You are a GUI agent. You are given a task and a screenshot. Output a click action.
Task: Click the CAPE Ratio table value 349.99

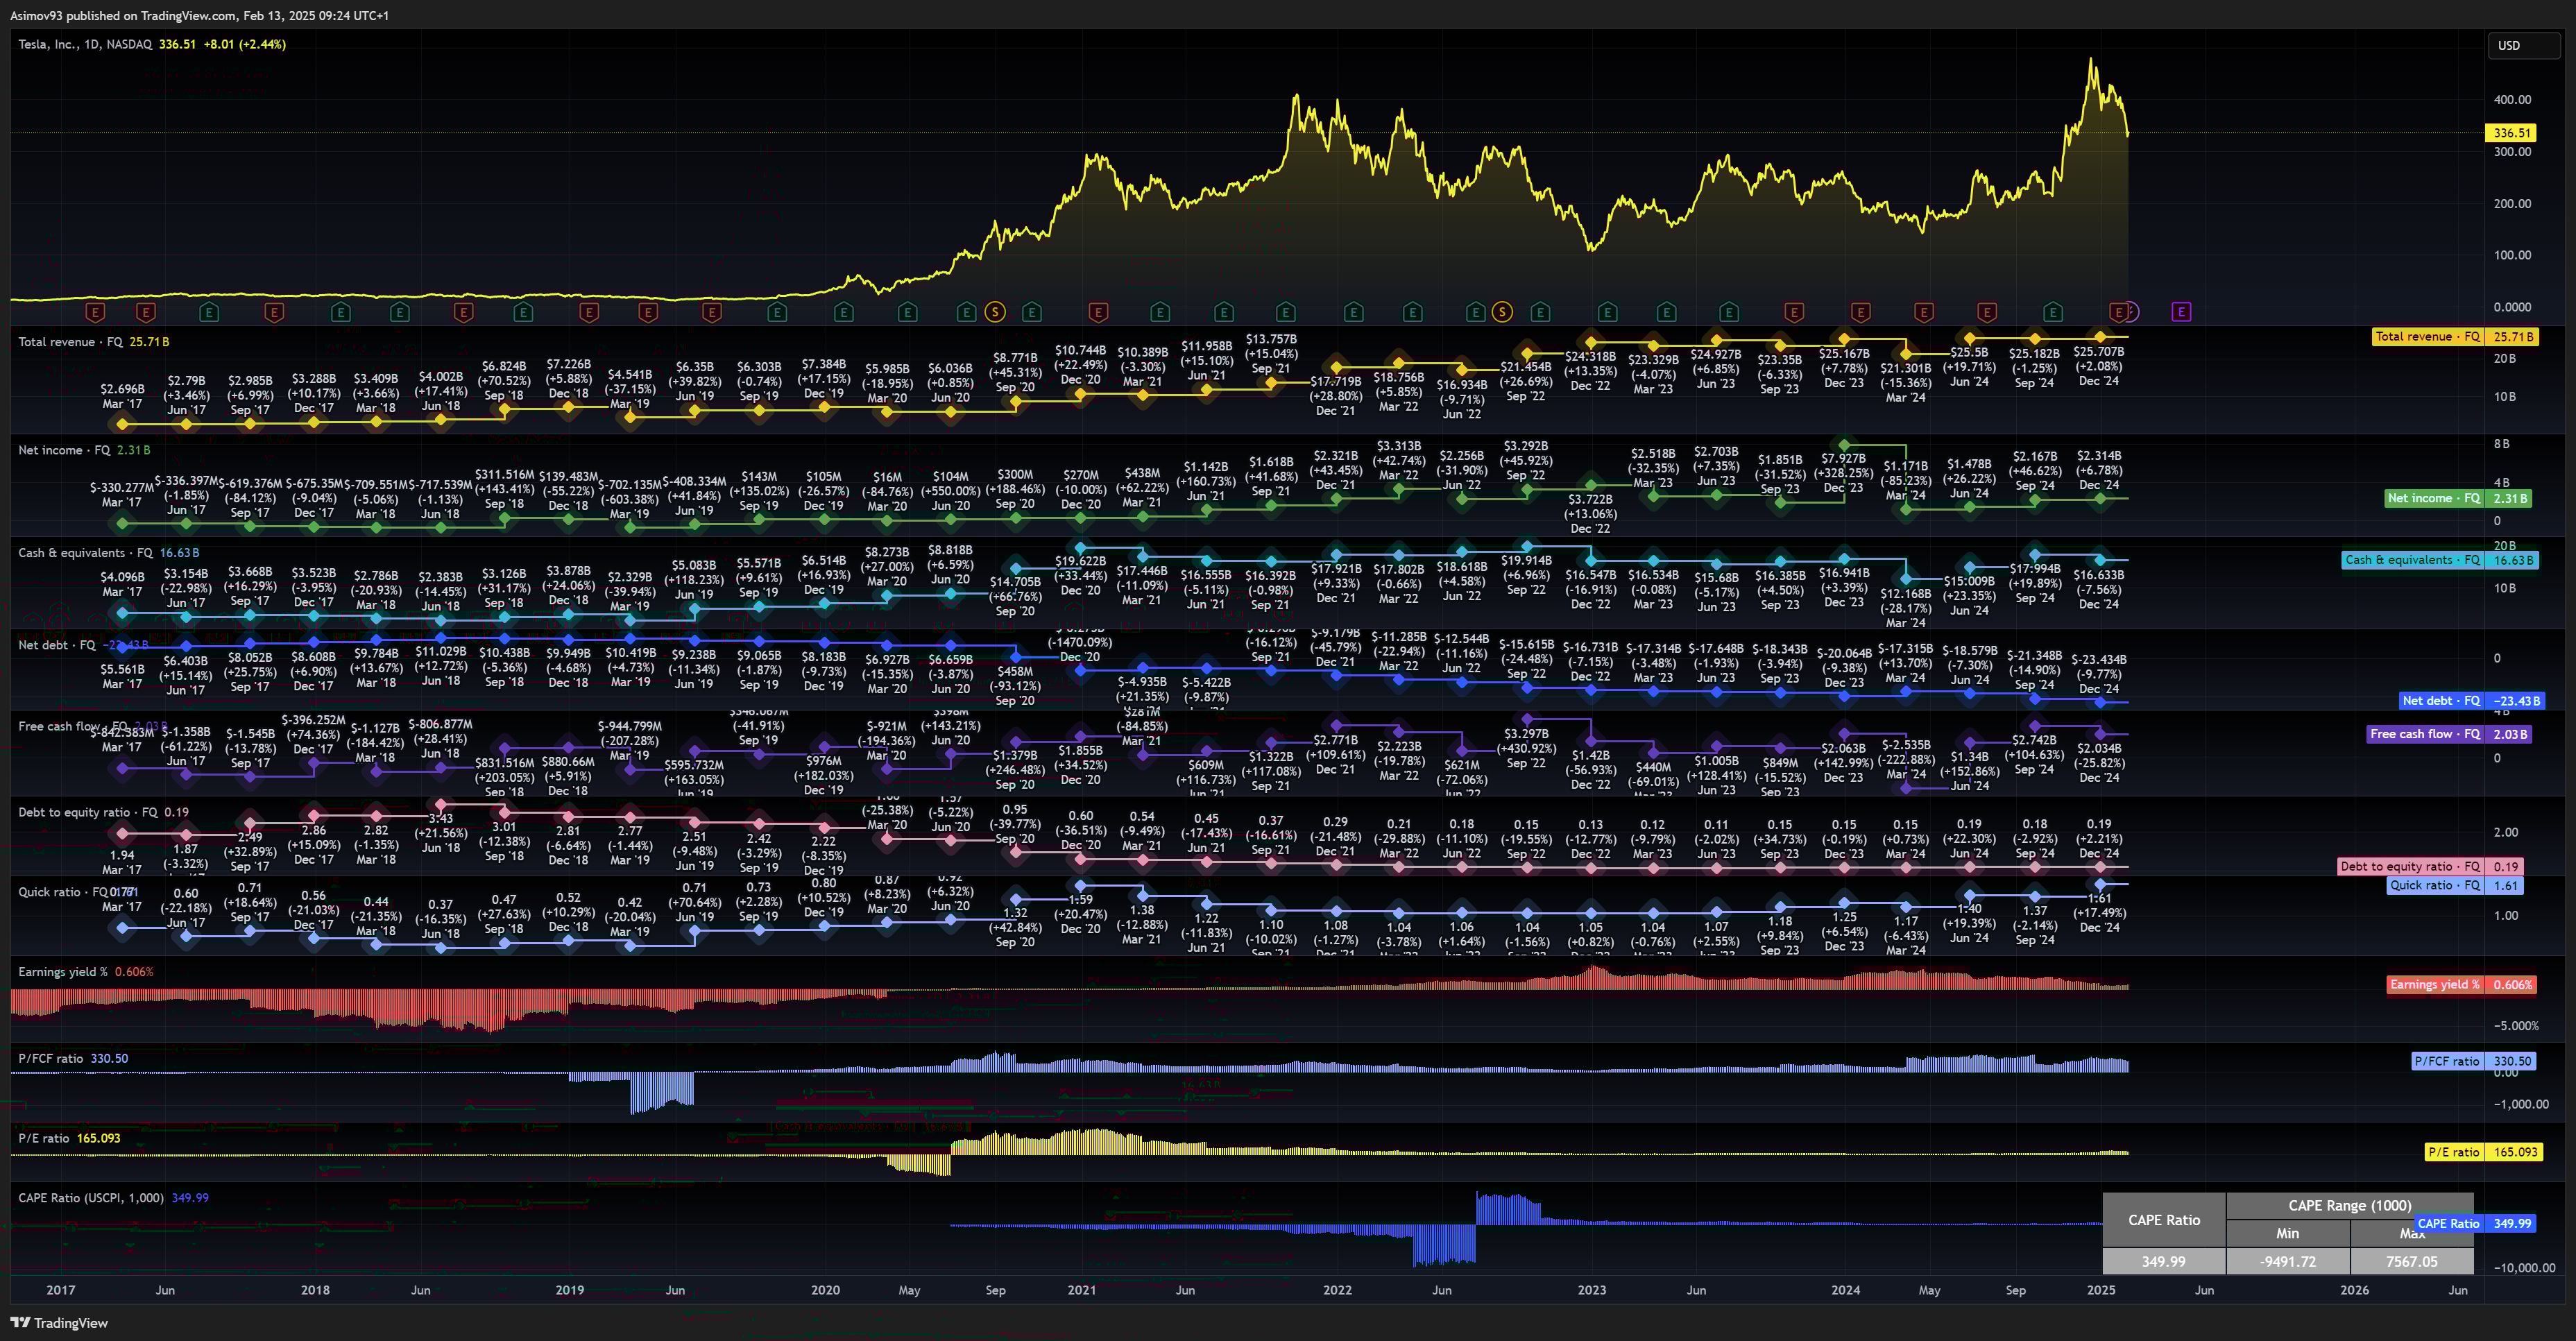[2163, 1261]
